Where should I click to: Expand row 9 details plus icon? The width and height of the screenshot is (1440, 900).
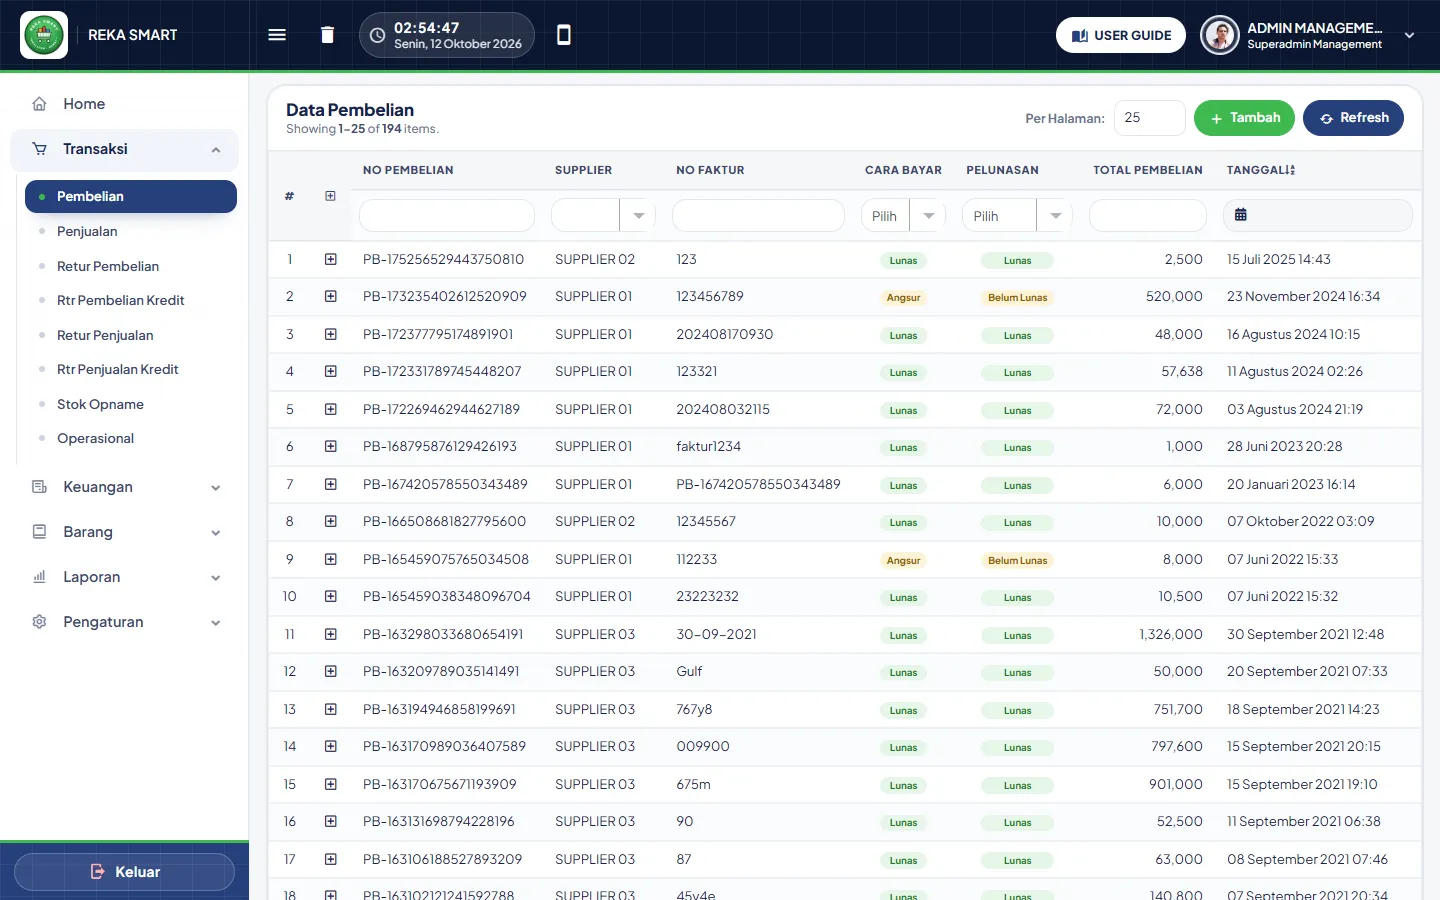coord(330,559)
